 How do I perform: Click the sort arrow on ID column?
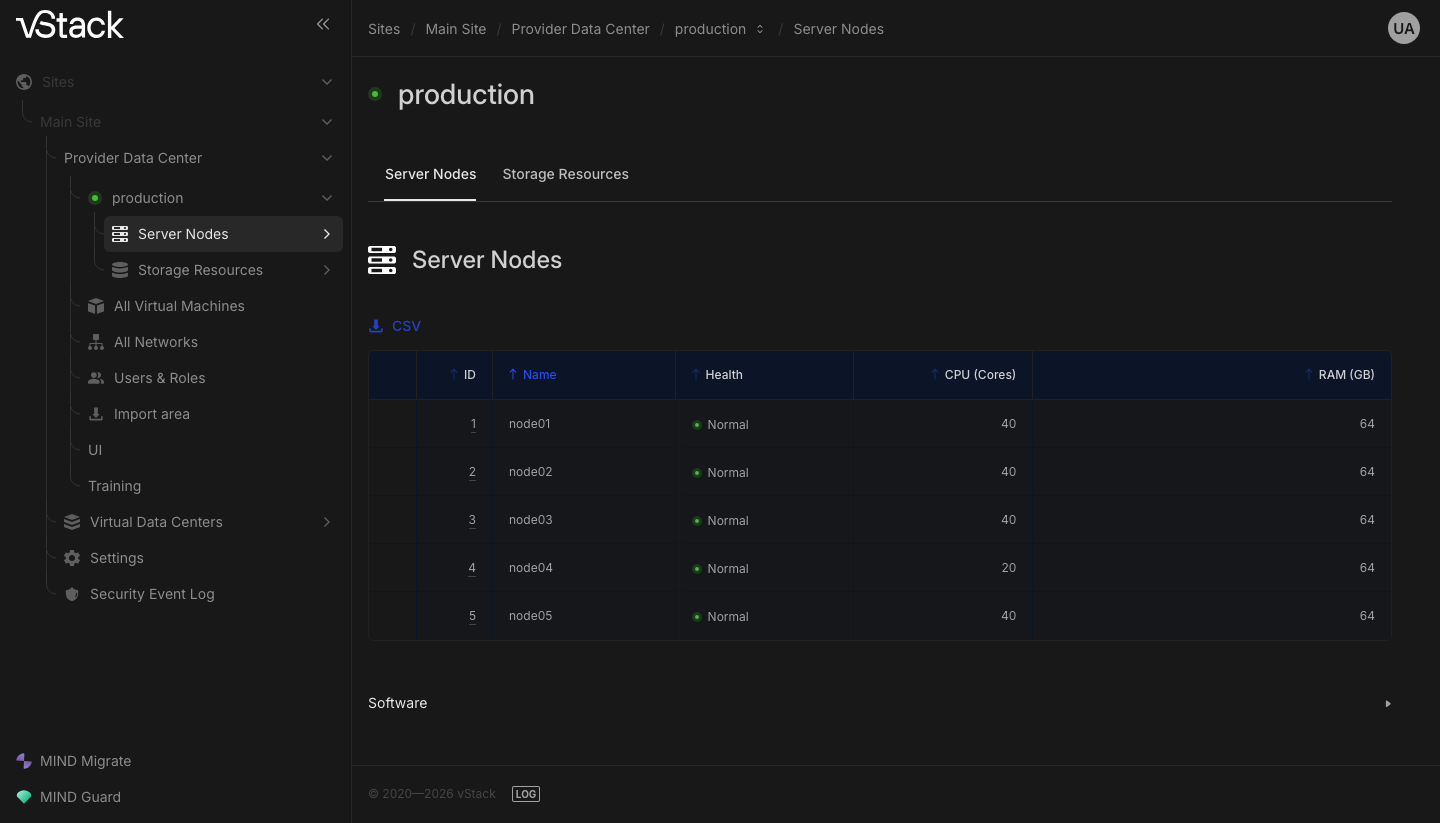coord(454,375)
